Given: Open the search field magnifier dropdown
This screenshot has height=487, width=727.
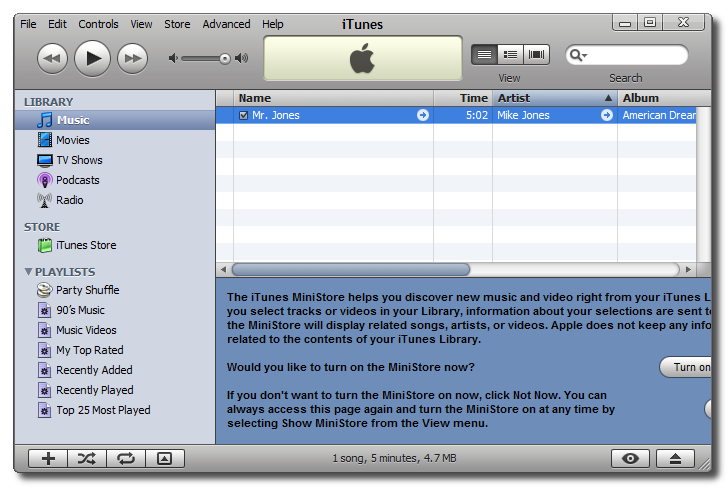Looking at the screenshot, I should click(x=578, y=55).
